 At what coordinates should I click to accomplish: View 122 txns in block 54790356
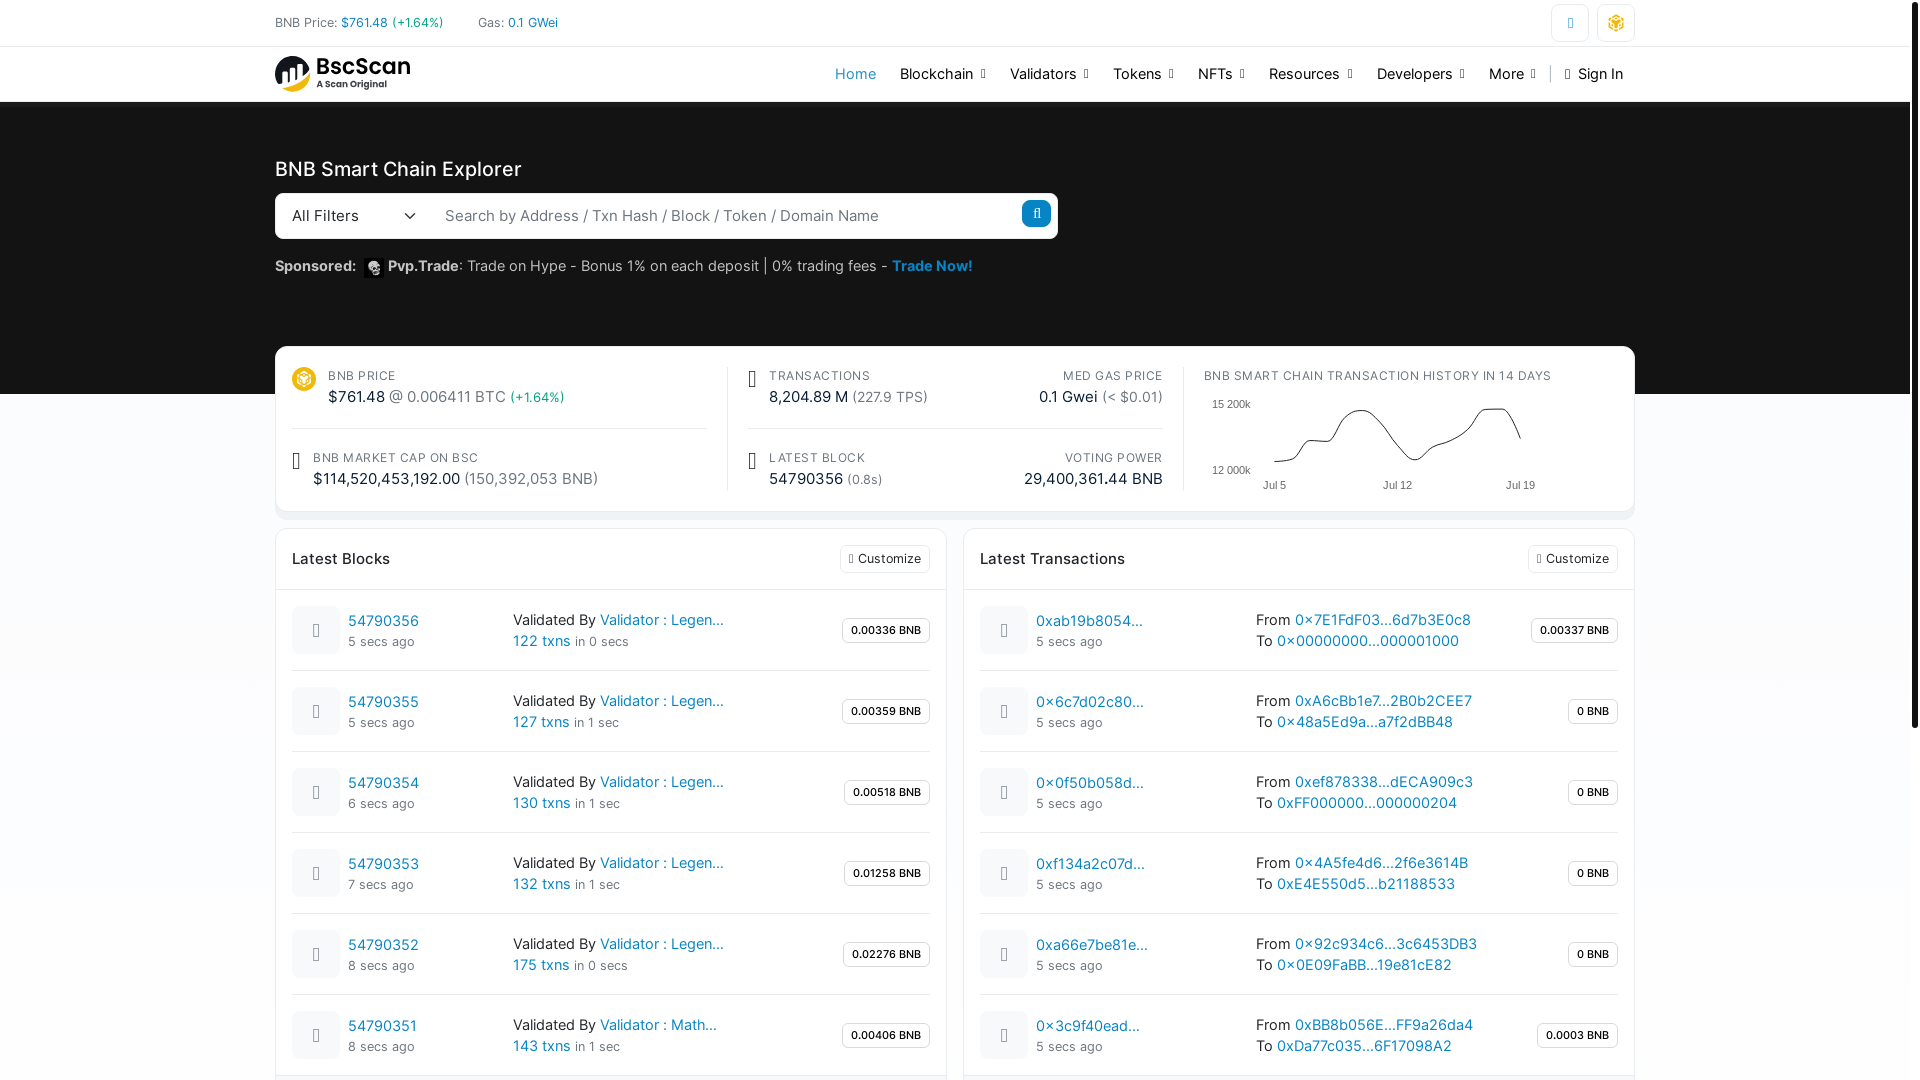click(x=542, y=641)
